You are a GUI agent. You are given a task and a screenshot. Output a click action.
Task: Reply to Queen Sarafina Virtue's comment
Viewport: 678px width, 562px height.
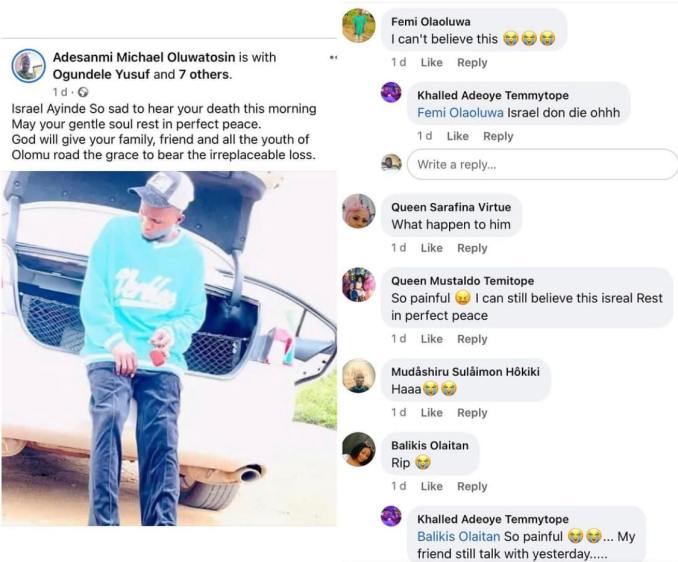point(472,248)
